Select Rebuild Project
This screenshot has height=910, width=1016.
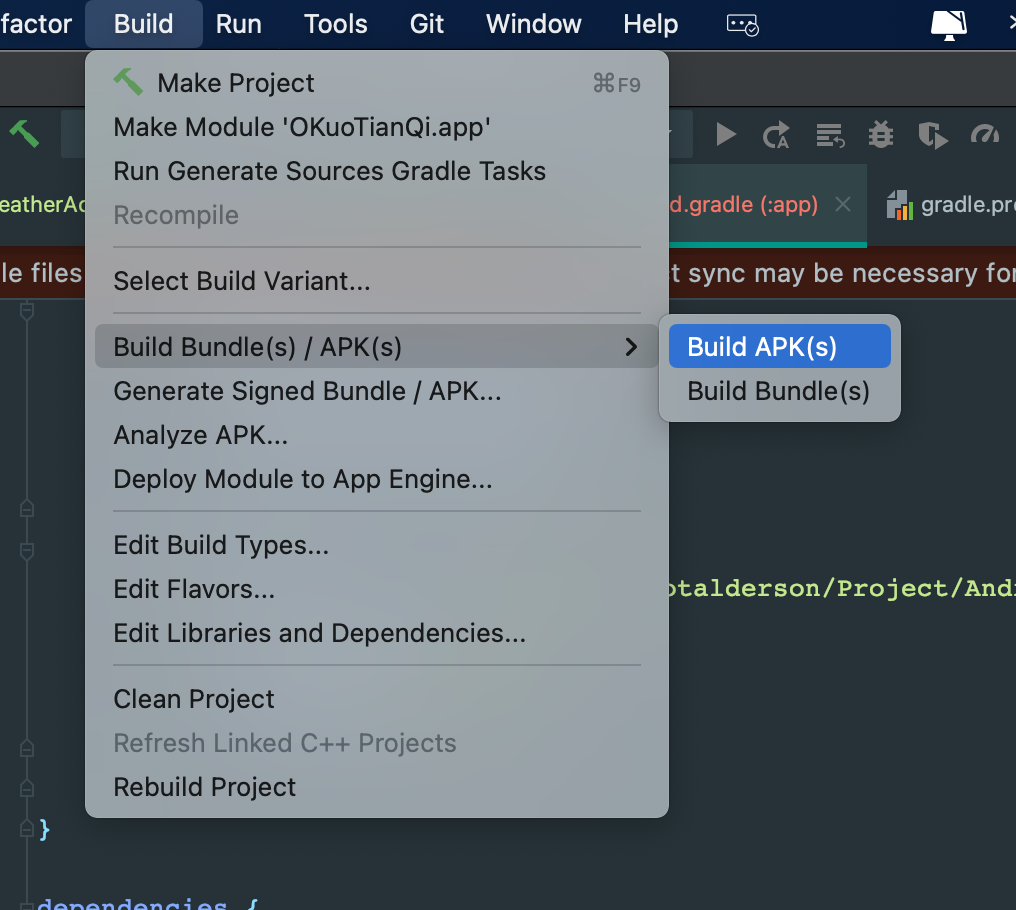click(x=376, y=787)
